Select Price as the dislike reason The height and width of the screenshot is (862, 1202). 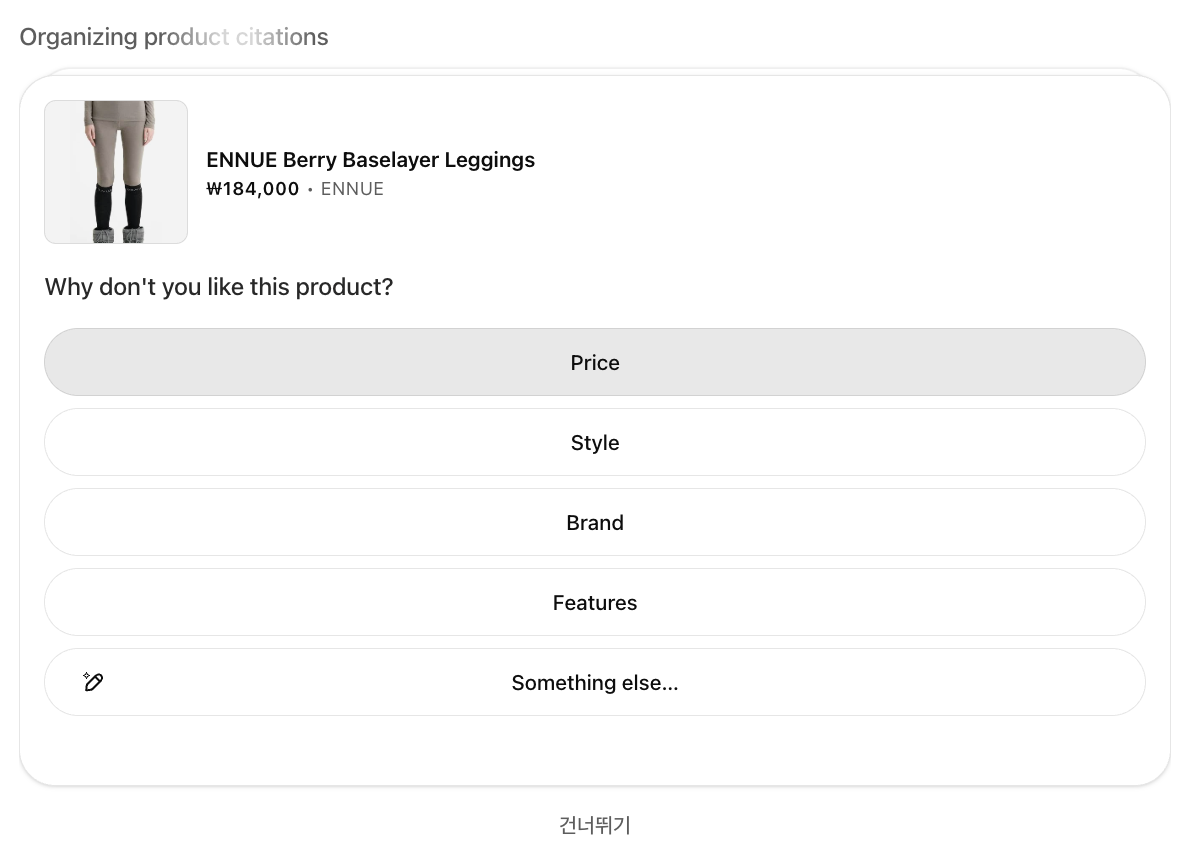point(595,362)
